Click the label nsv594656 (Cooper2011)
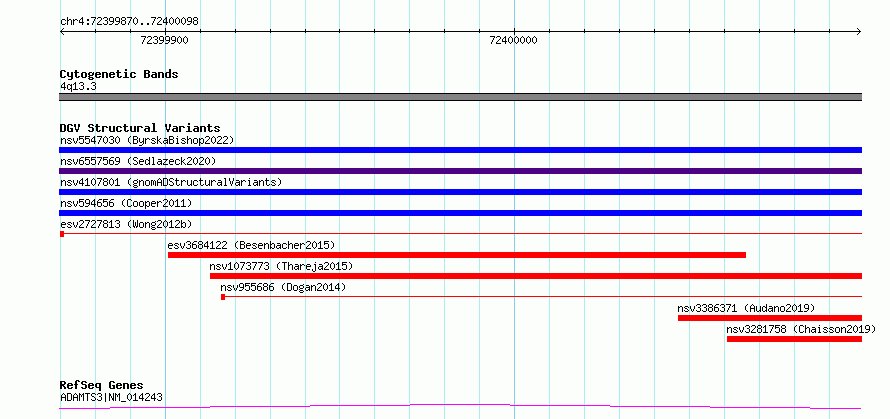Viewport: 890px width, 419px height. (126, 203)
